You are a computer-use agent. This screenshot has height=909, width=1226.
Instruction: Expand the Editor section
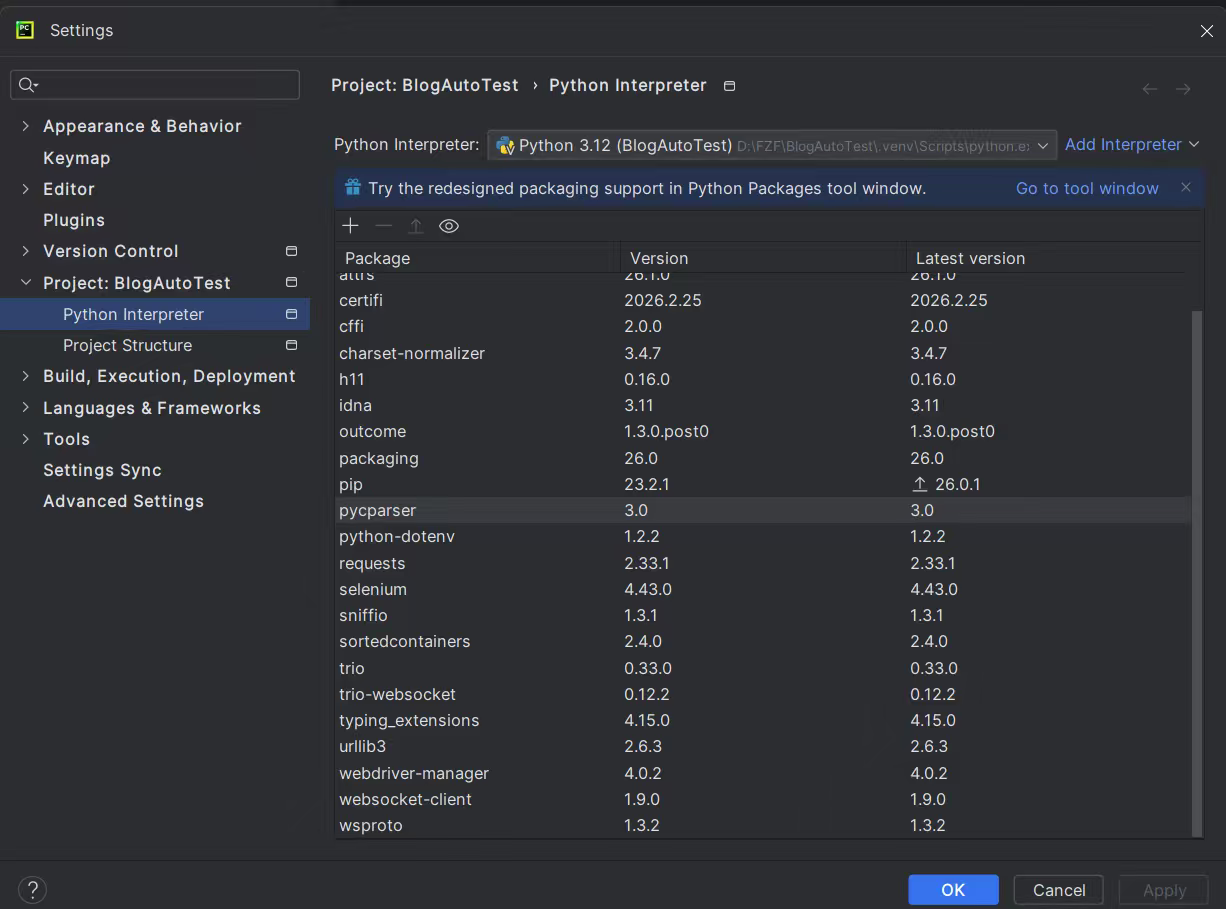(26, 189)
